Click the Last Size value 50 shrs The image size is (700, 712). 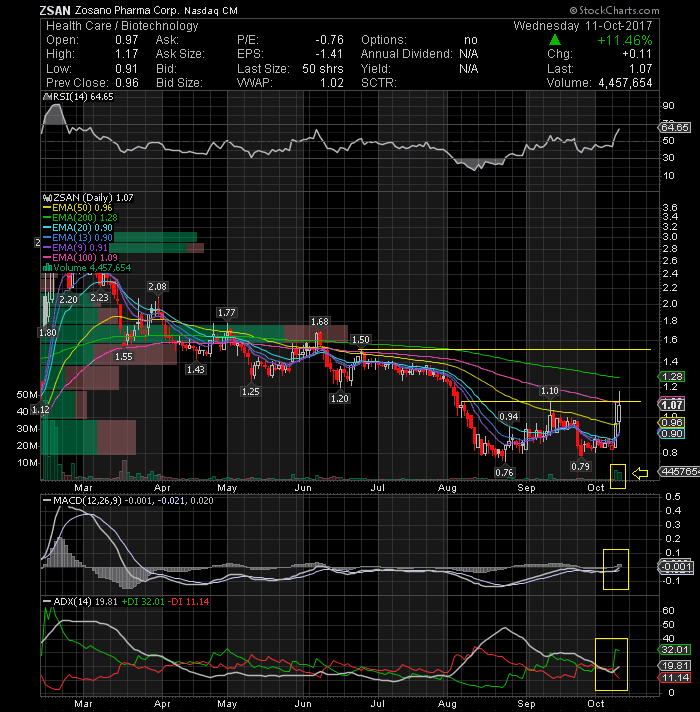click(x=323, y=69)
